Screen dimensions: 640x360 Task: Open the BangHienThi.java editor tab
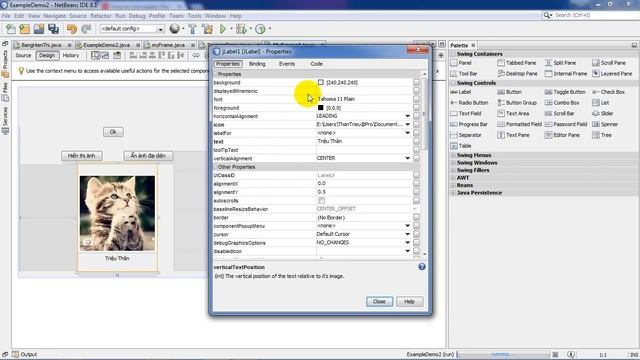(x=42, y=45)
